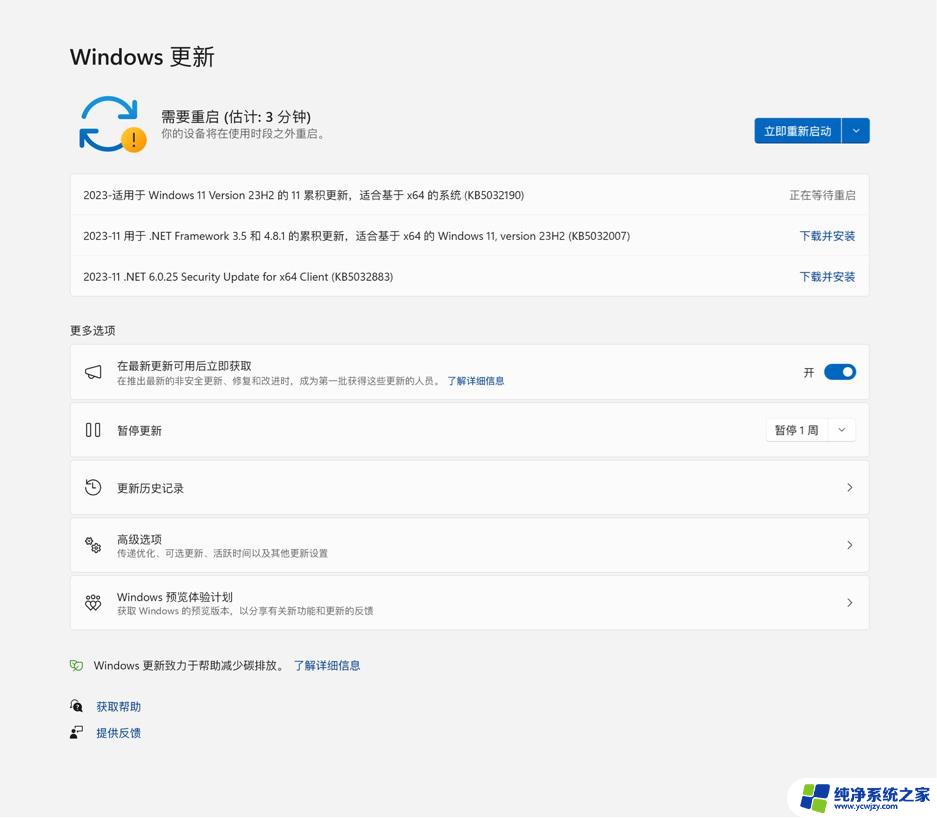The height and width of the screenshot is (818, 937).
Task: Click the pause updates icon
Action: [x=93, y=430]
